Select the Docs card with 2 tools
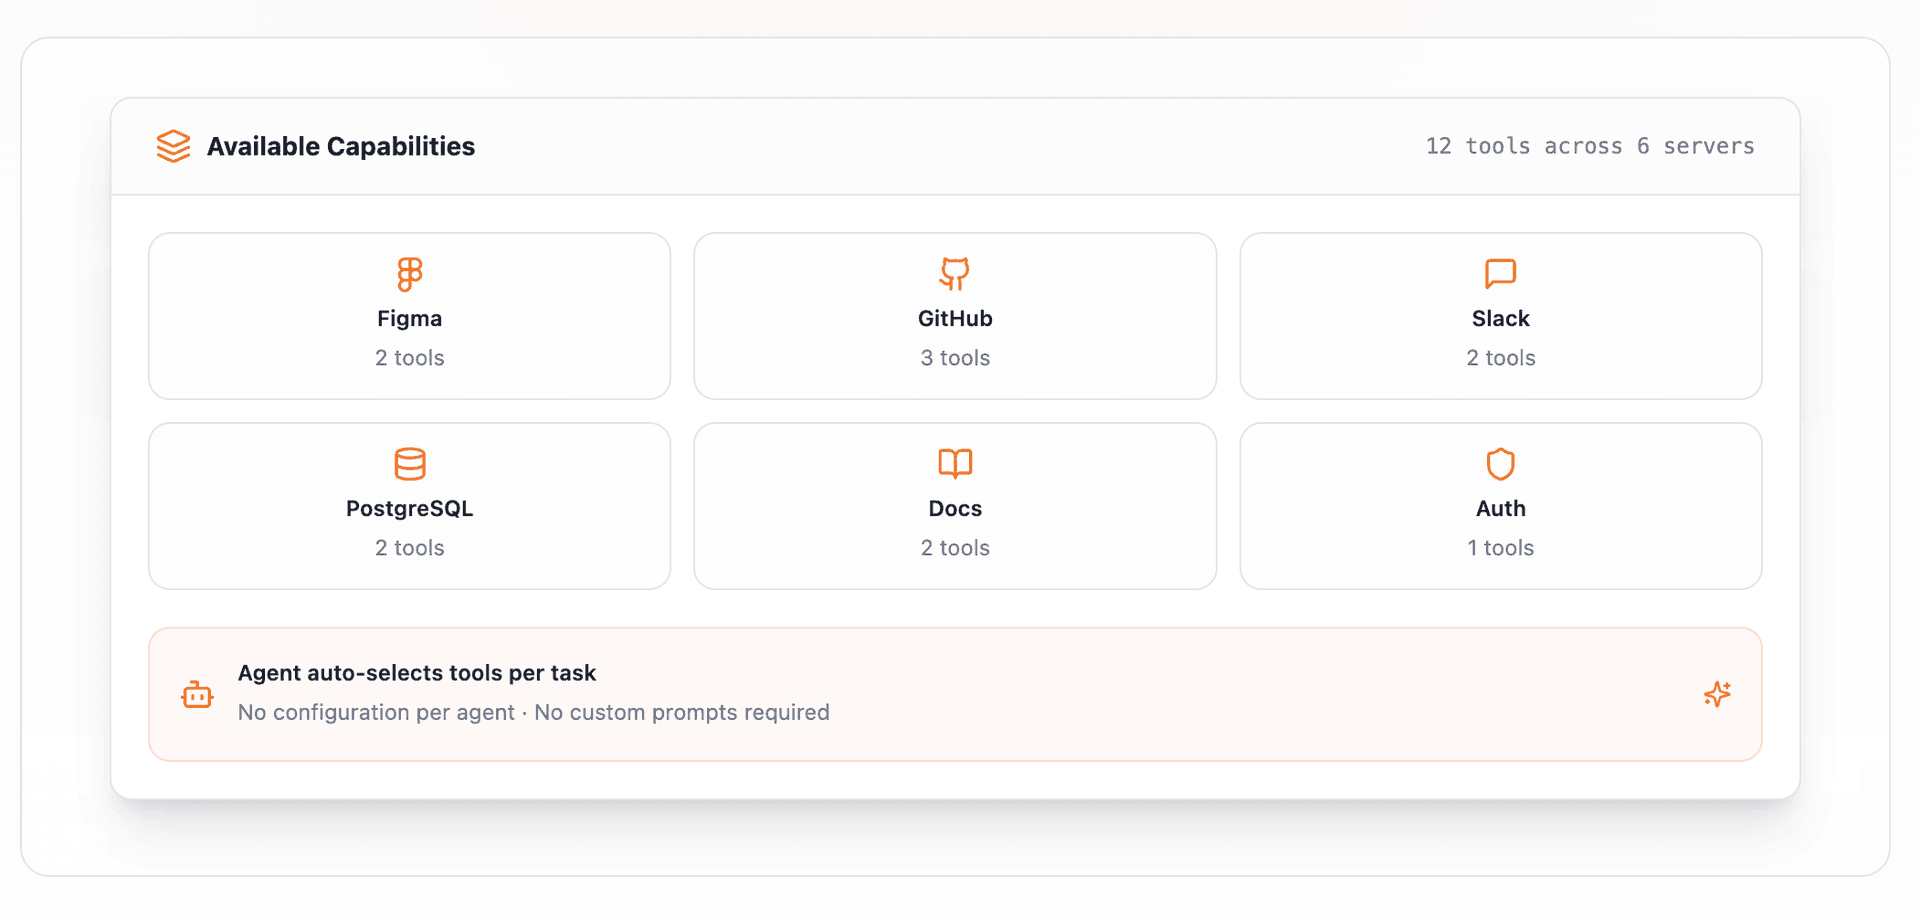The image size is (1920, 919). 954,505
